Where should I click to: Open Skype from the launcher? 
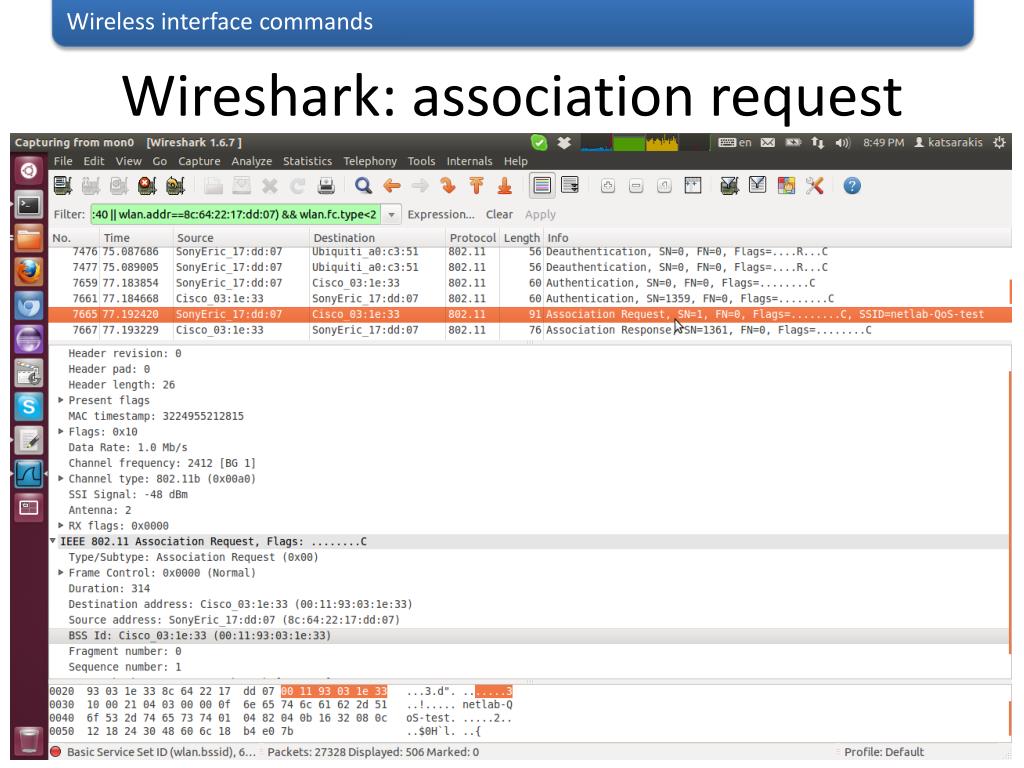point(29,407)
